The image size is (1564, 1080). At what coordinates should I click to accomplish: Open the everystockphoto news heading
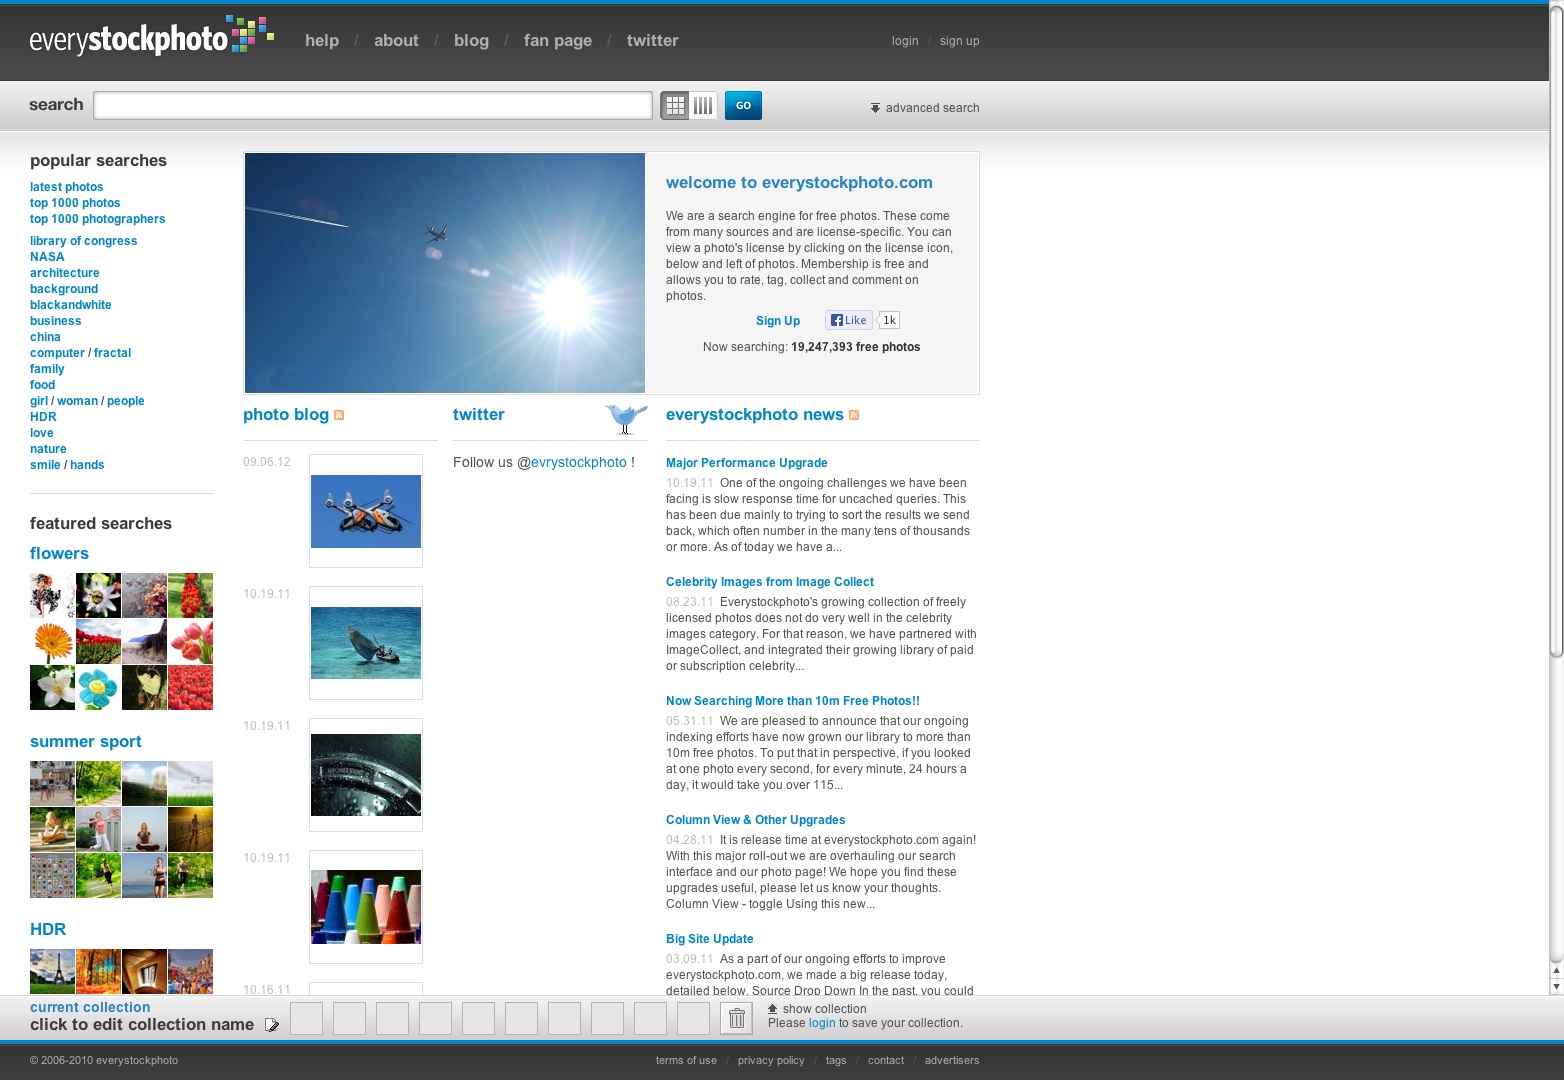click(x=755, y=415)
